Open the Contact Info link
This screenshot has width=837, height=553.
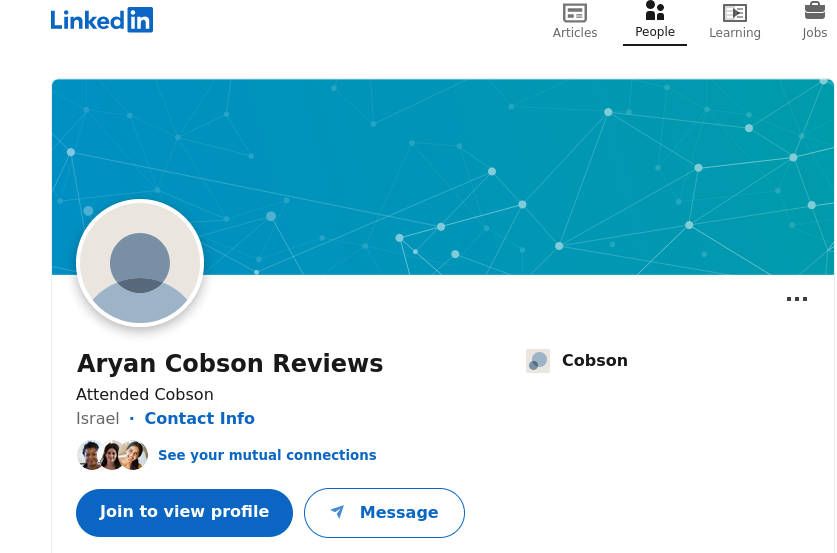click(x=200, y=418)
